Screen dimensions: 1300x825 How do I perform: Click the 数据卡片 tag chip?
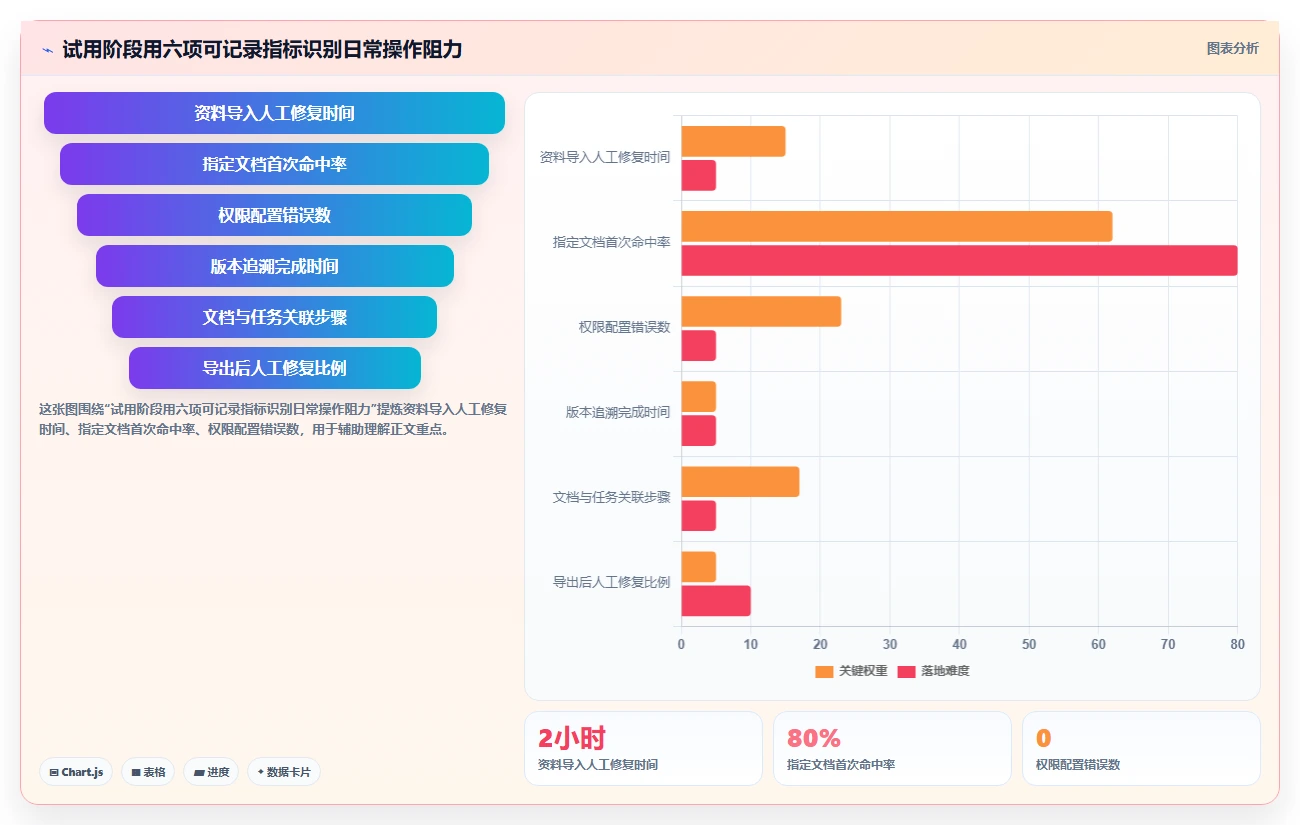pos(284,772)
